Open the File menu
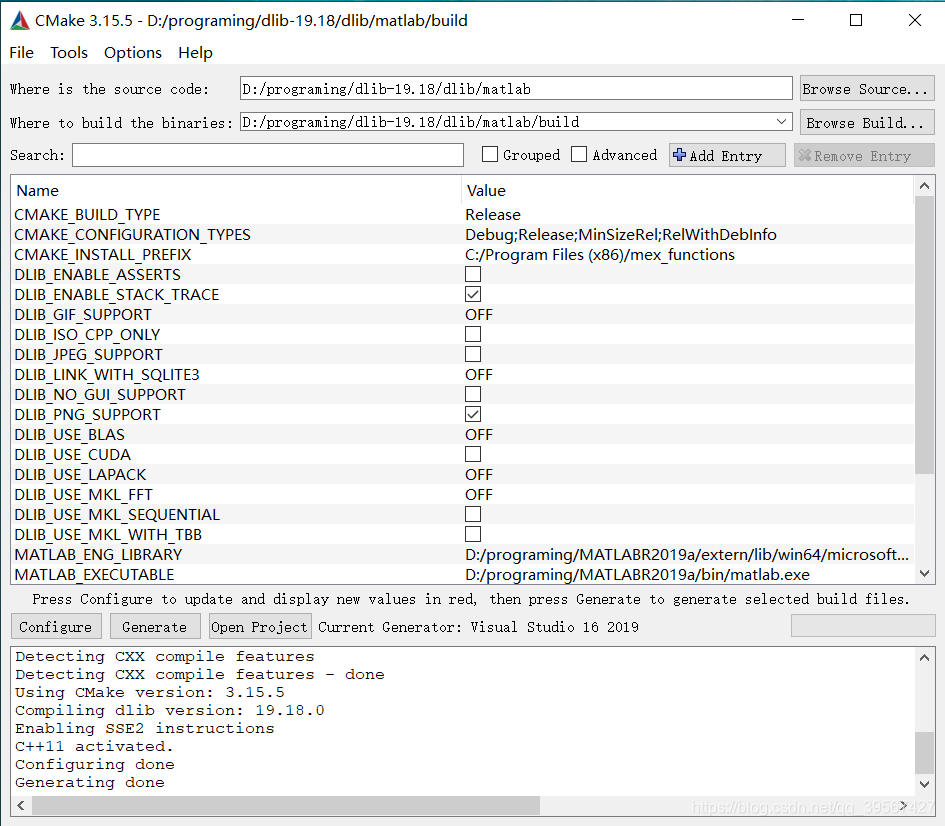Screen dimensions: 945x826 pos(20,53)
